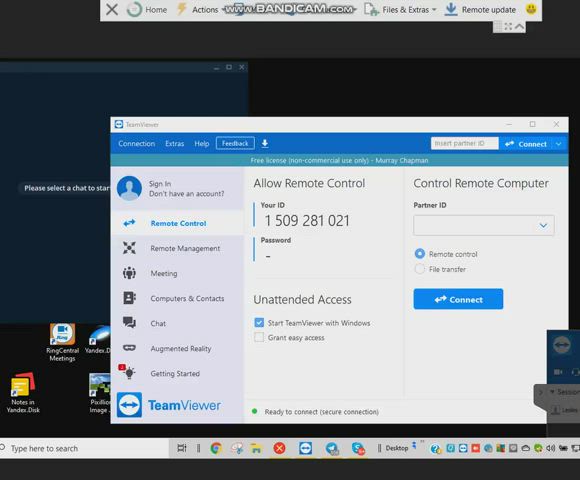Click Don't have an account link
Viewport: 580px width, 480px height.
186,194
